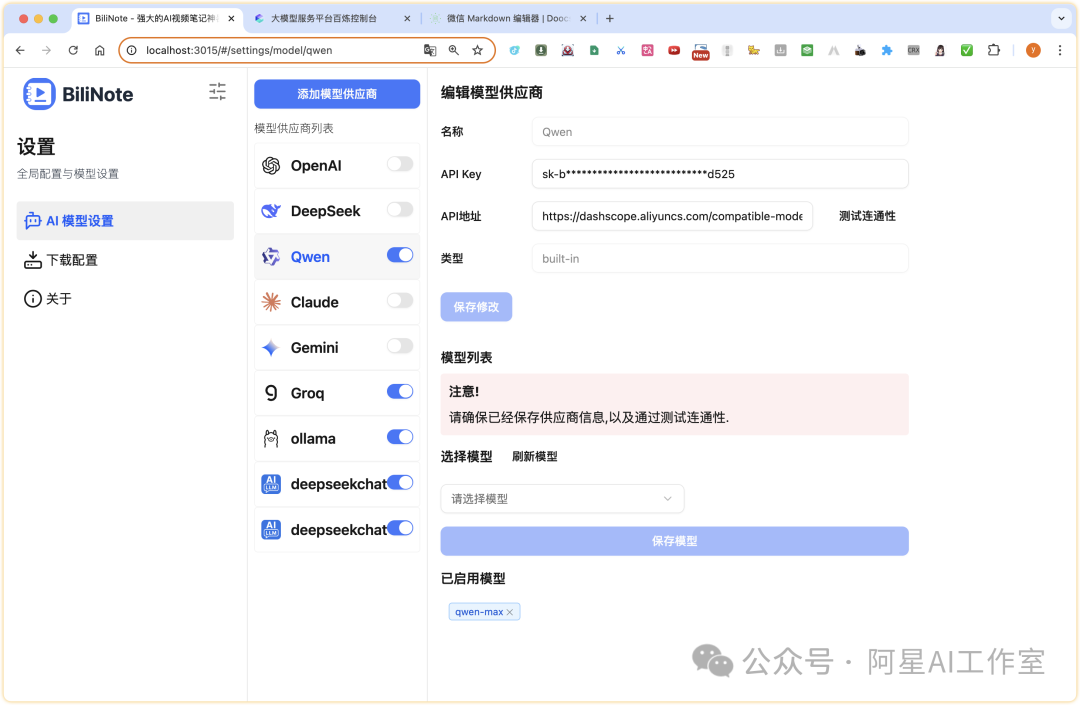Disable the Groq provider switch
Screen dimensions: 1080x705
coord(399,391)
